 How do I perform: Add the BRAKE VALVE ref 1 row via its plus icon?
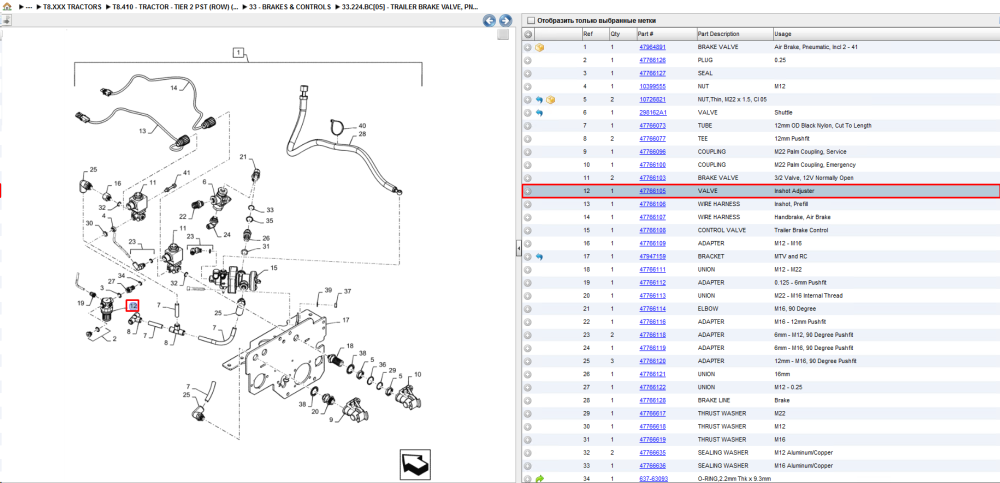click(528, 47)
